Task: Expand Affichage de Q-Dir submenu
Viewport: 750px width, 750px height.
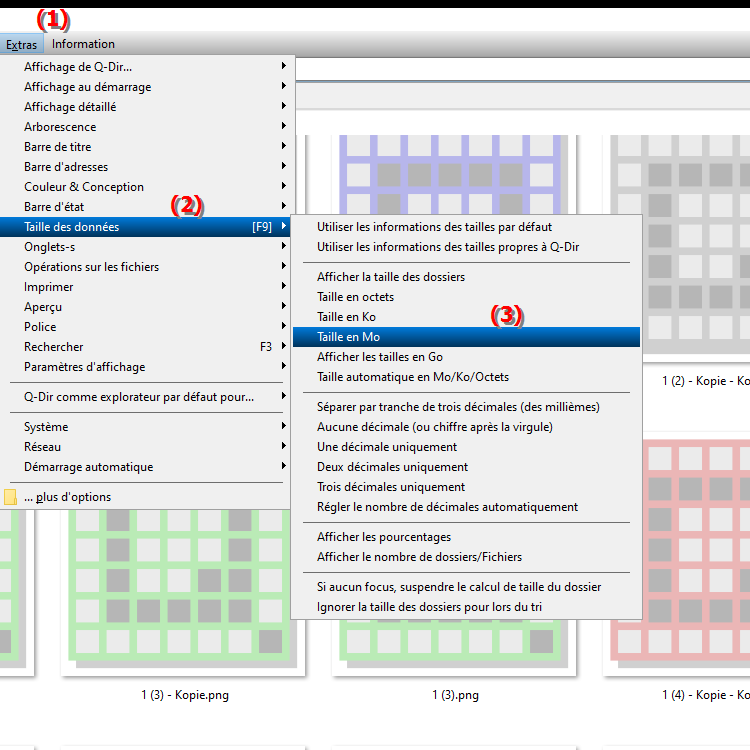Action: tap(145, 66)
